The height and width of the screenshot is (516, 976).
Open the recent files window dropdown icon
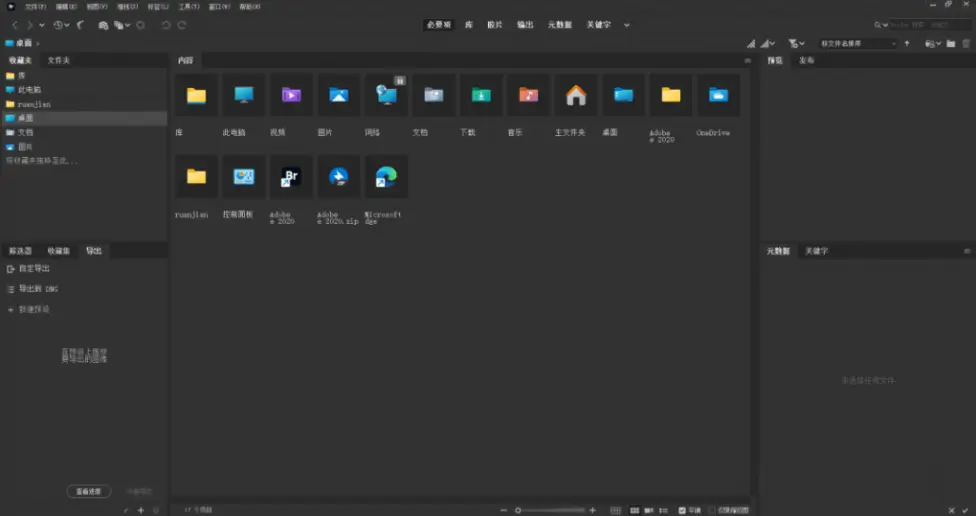pyautogui.click(x=932, y=44)
